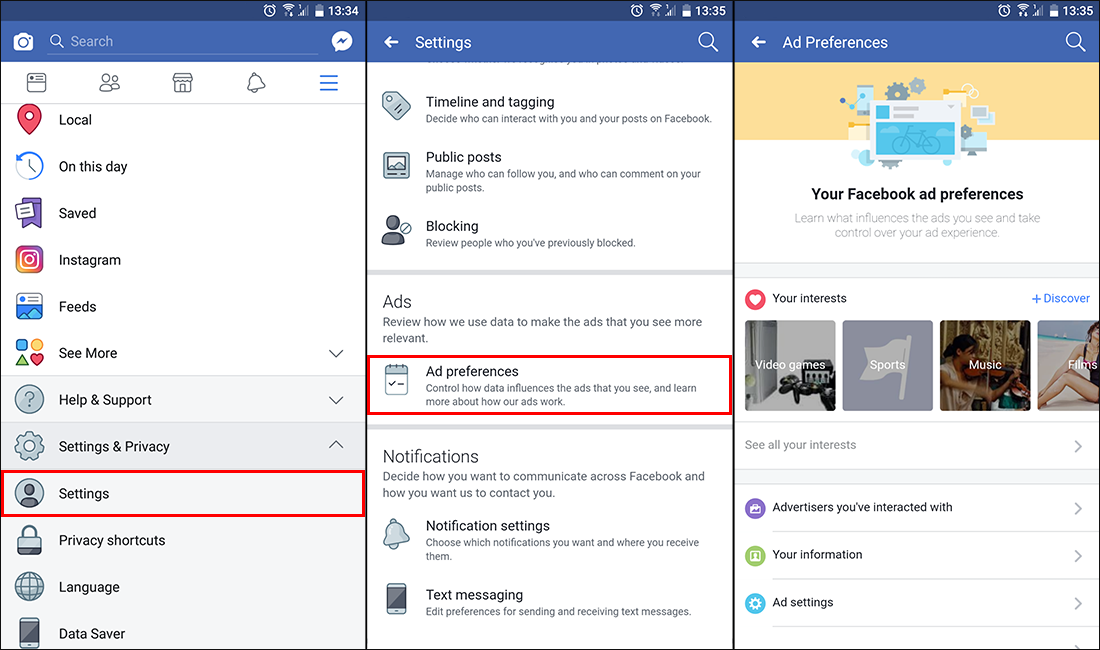Open Timeline and tagging settings
Image resolution: width=1100 pixels, height=650 pixels.
pos(549,109)
